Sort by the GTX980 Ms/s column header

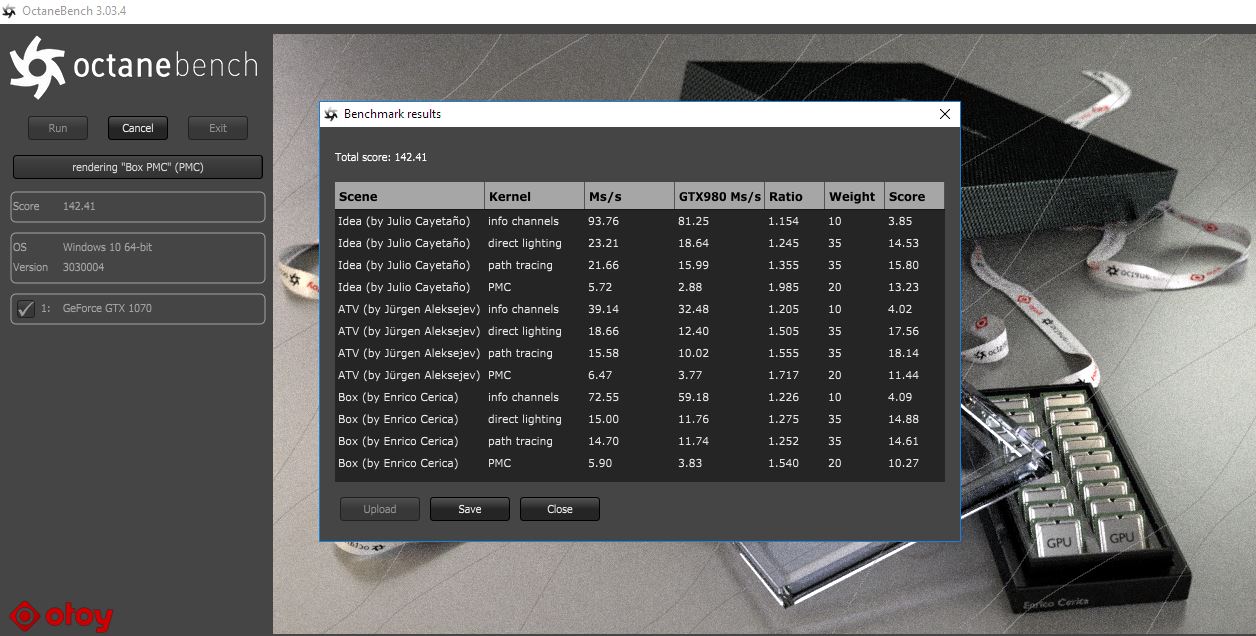coord(719,196)
